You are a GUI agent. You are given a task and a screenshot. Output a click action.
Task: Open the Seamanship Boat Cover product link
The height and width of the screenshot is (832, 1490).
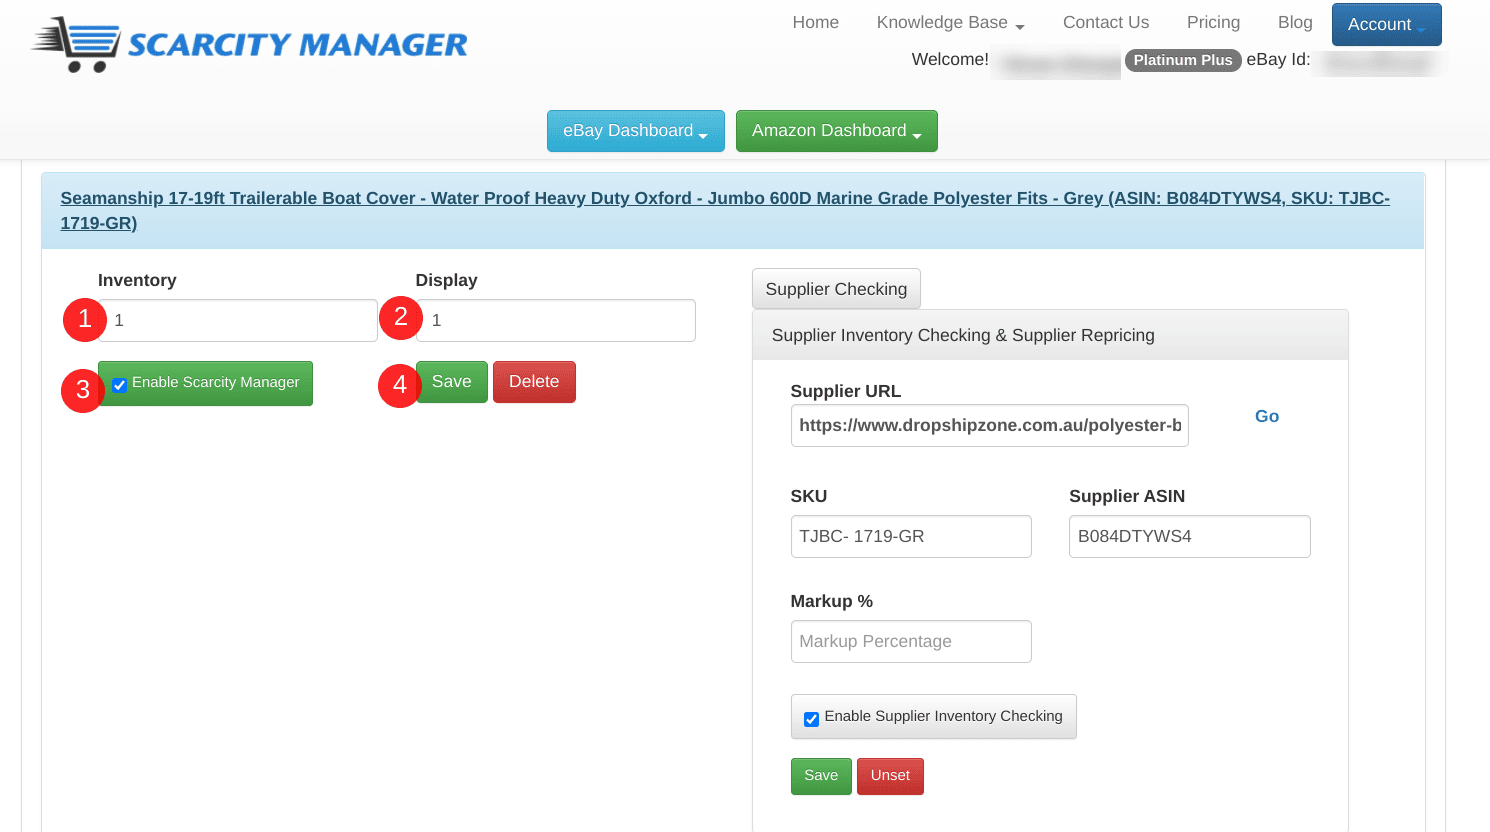tap(725, 210)
